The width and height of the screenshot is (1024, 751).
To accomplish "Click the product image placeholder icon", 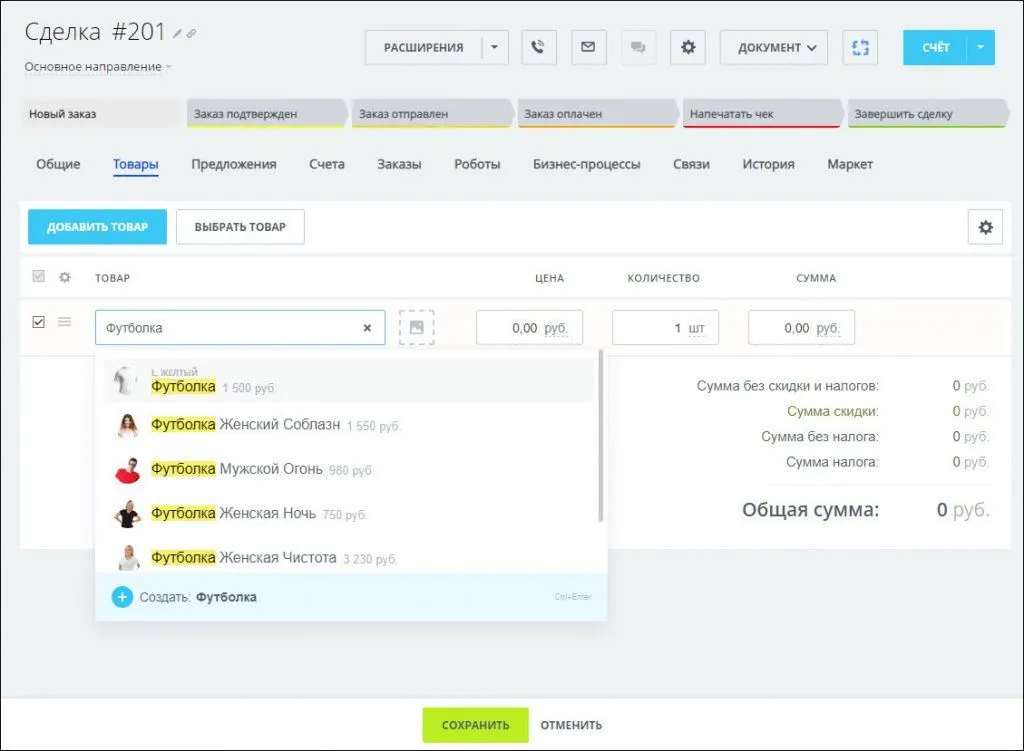I will click(x=416, y=327).
